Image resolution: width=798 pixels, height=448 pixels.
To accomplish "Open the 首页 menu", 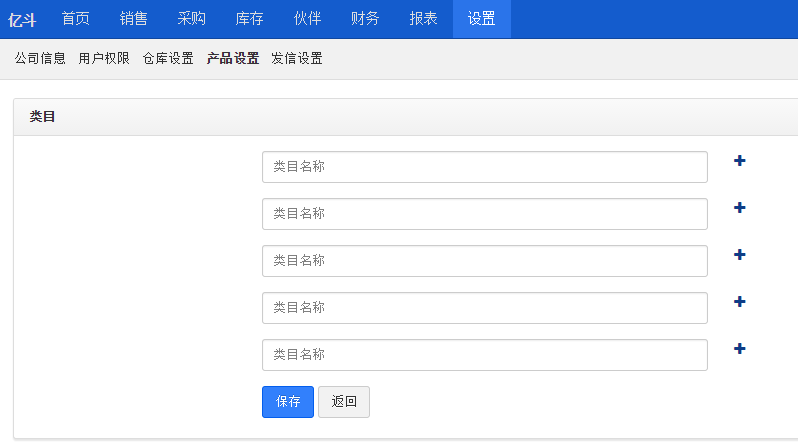I will click(76, 19).
